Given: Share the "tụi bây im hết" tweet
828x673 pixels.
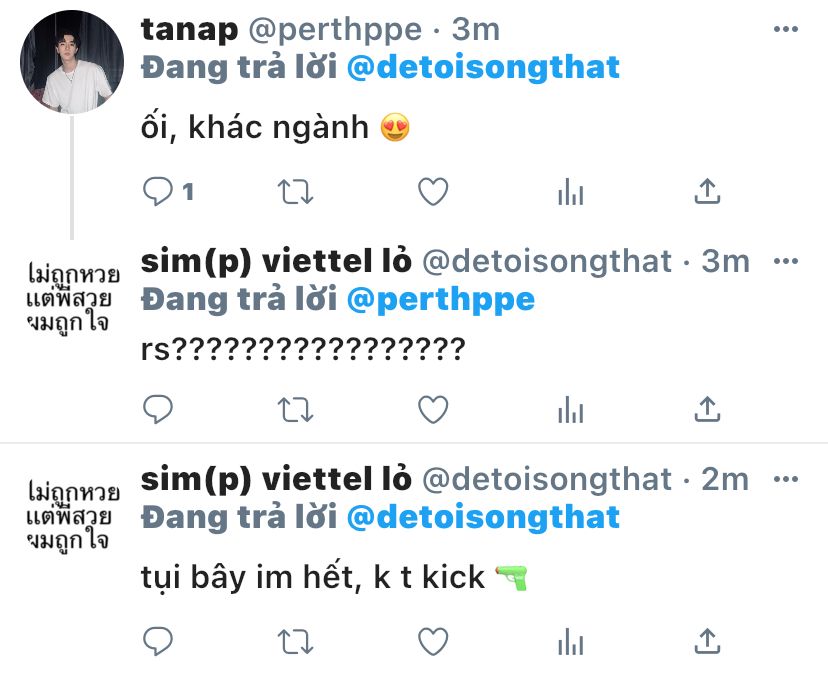Looking at the screenshot, I should (707, 638).
